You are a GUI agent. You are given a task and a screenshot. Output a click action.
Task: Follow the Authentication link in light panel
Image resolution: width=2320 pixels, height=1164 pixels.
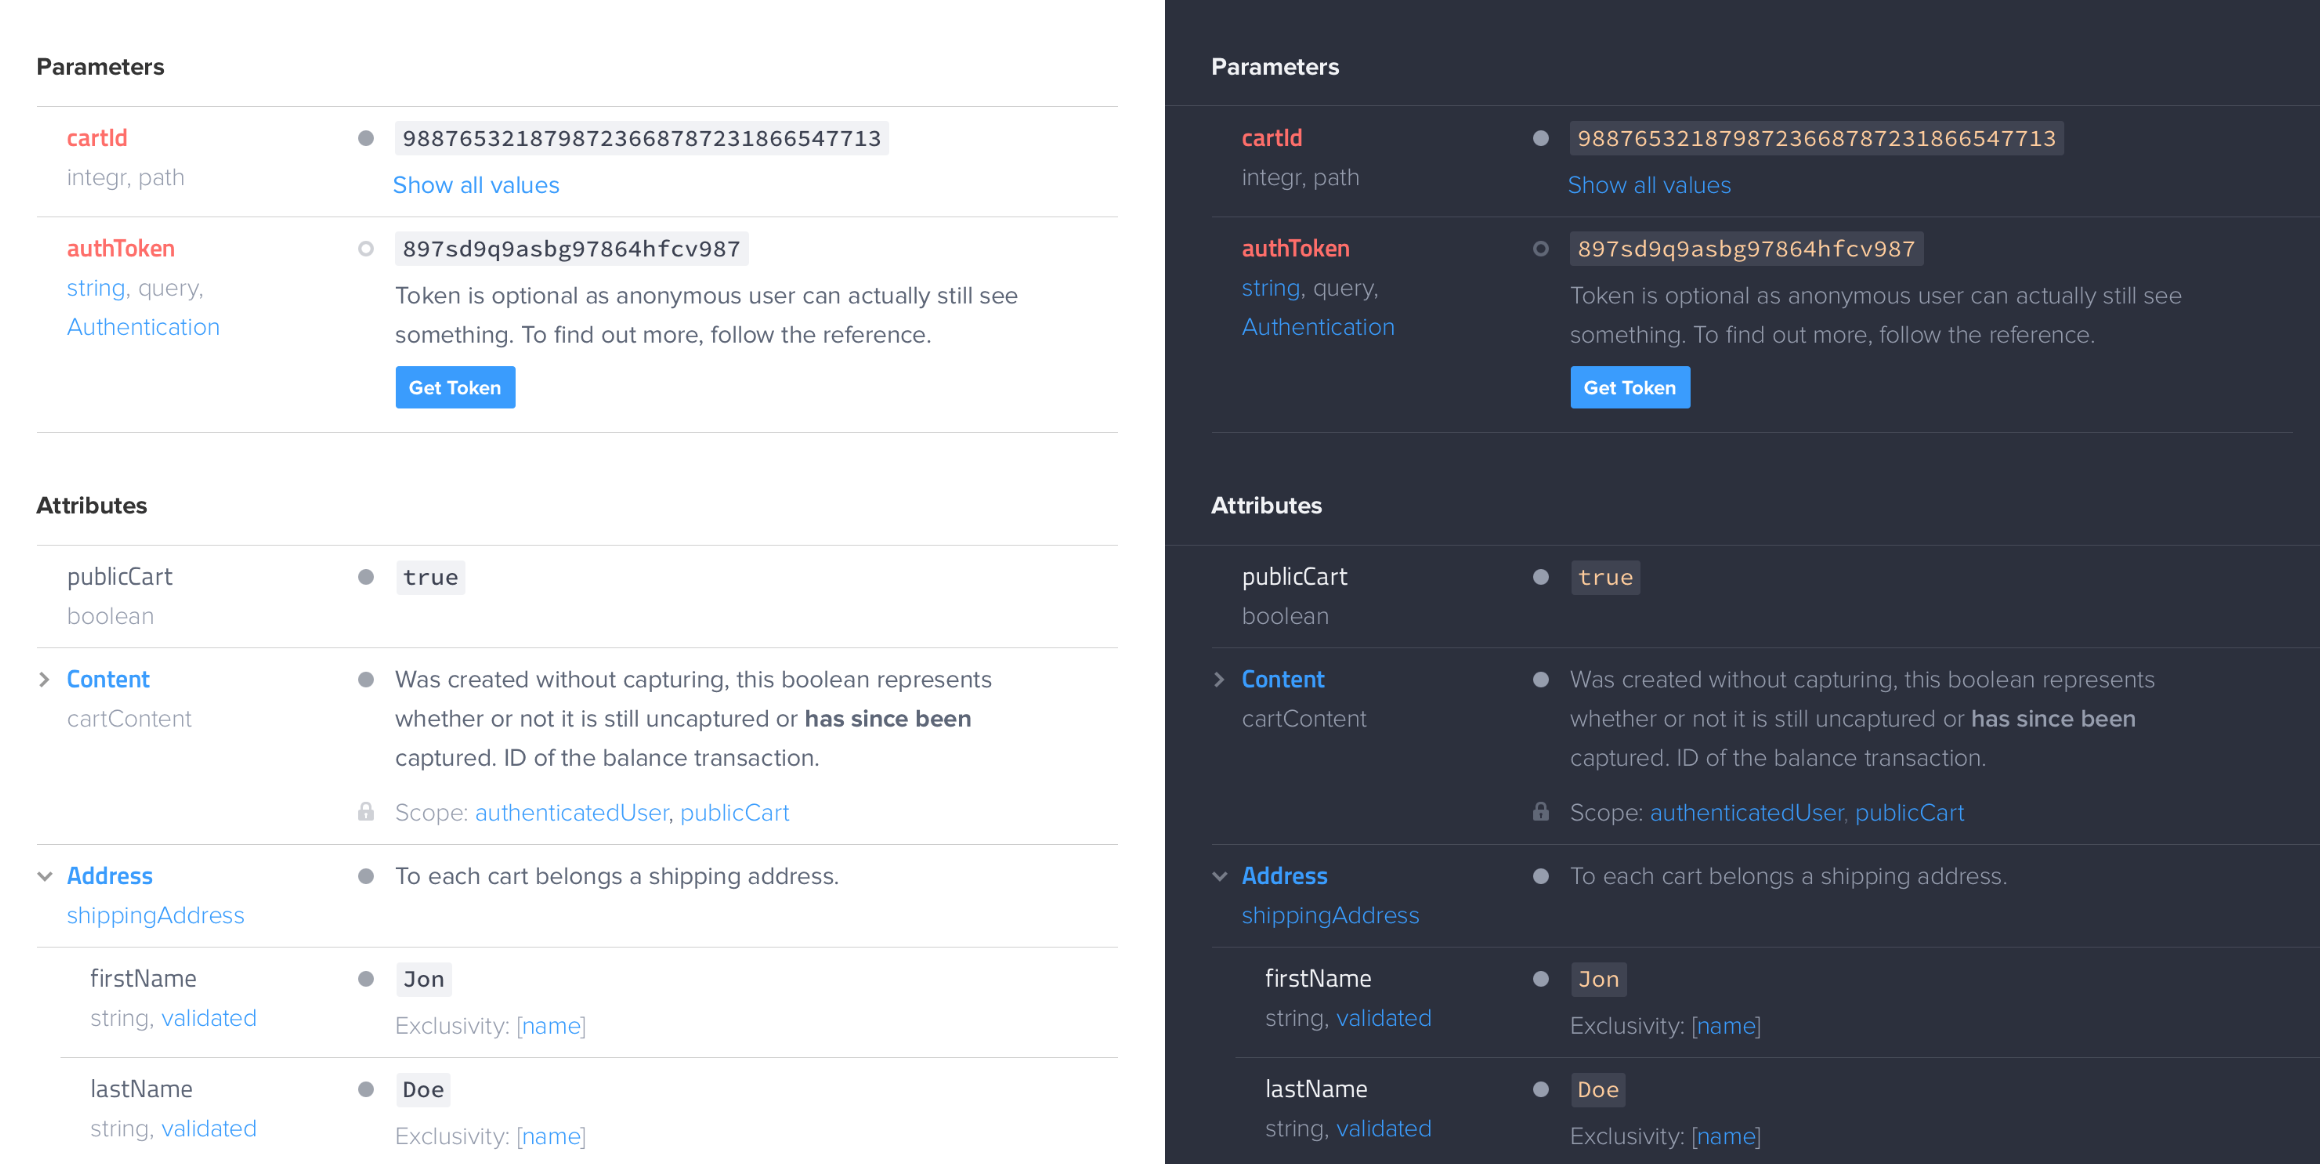click(143, 327)
